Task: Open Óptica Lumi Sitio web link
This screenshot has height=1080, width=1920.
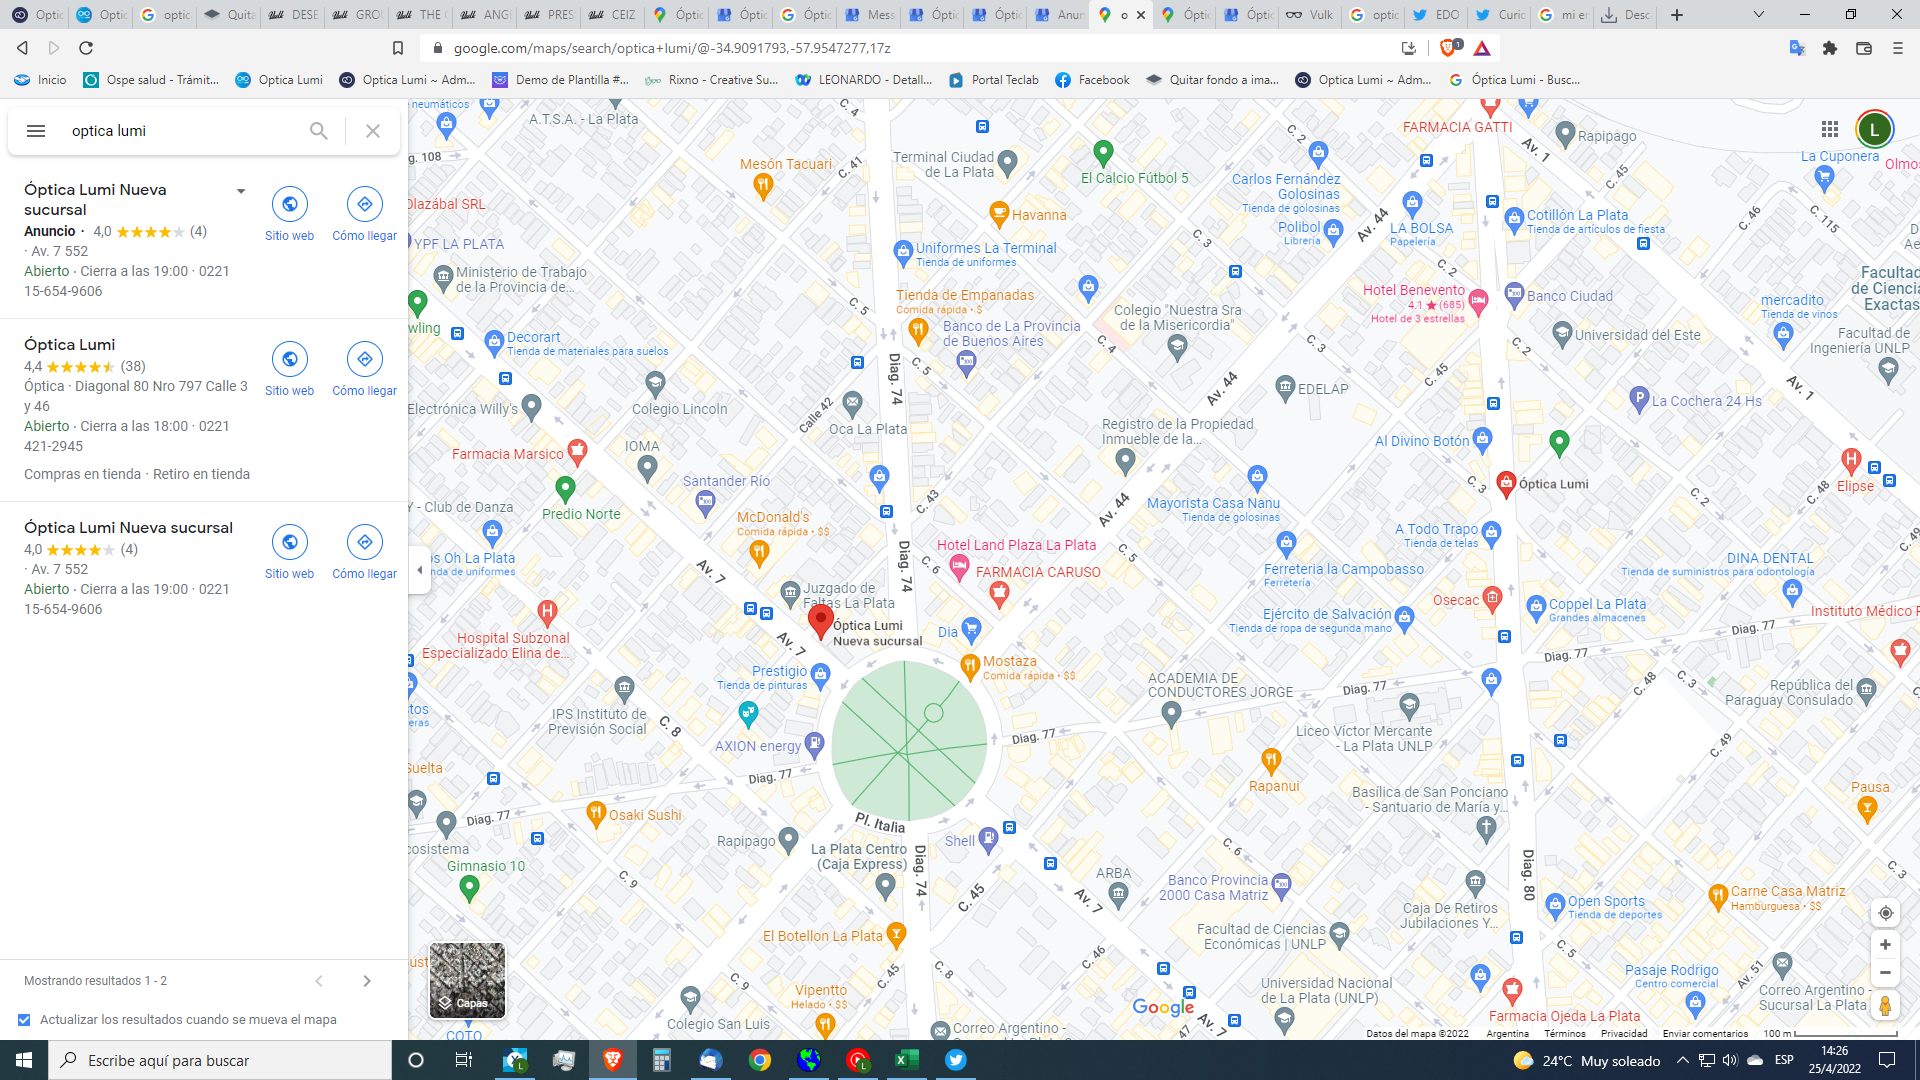Action: point(289,359)
